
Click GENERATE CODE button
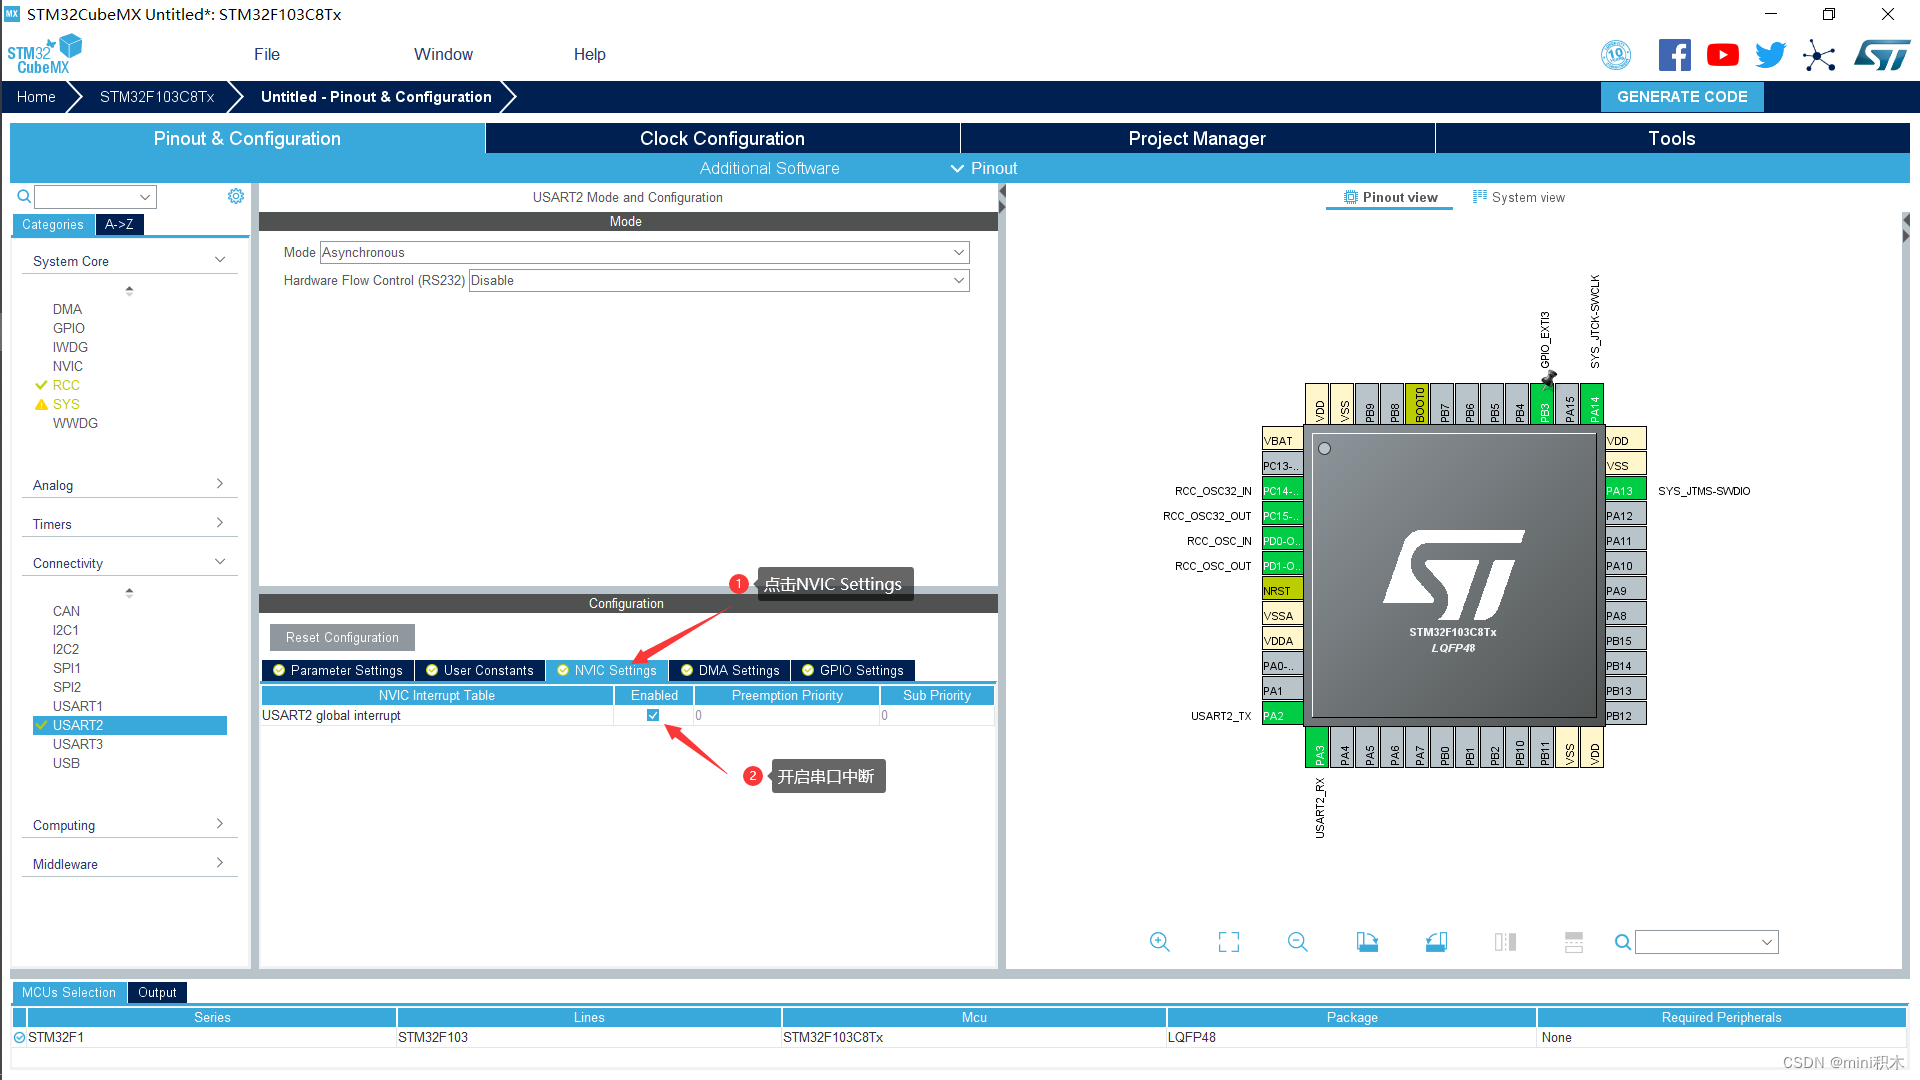[x=1684, y=96]
